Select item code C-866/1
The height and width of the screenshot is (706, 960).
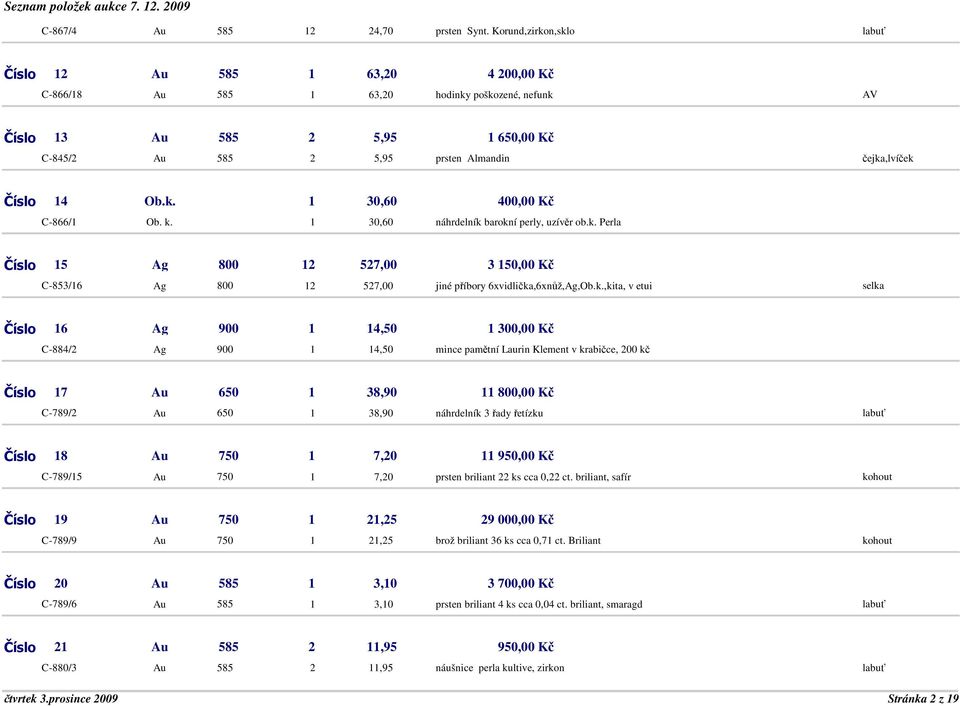pos(59,222)
